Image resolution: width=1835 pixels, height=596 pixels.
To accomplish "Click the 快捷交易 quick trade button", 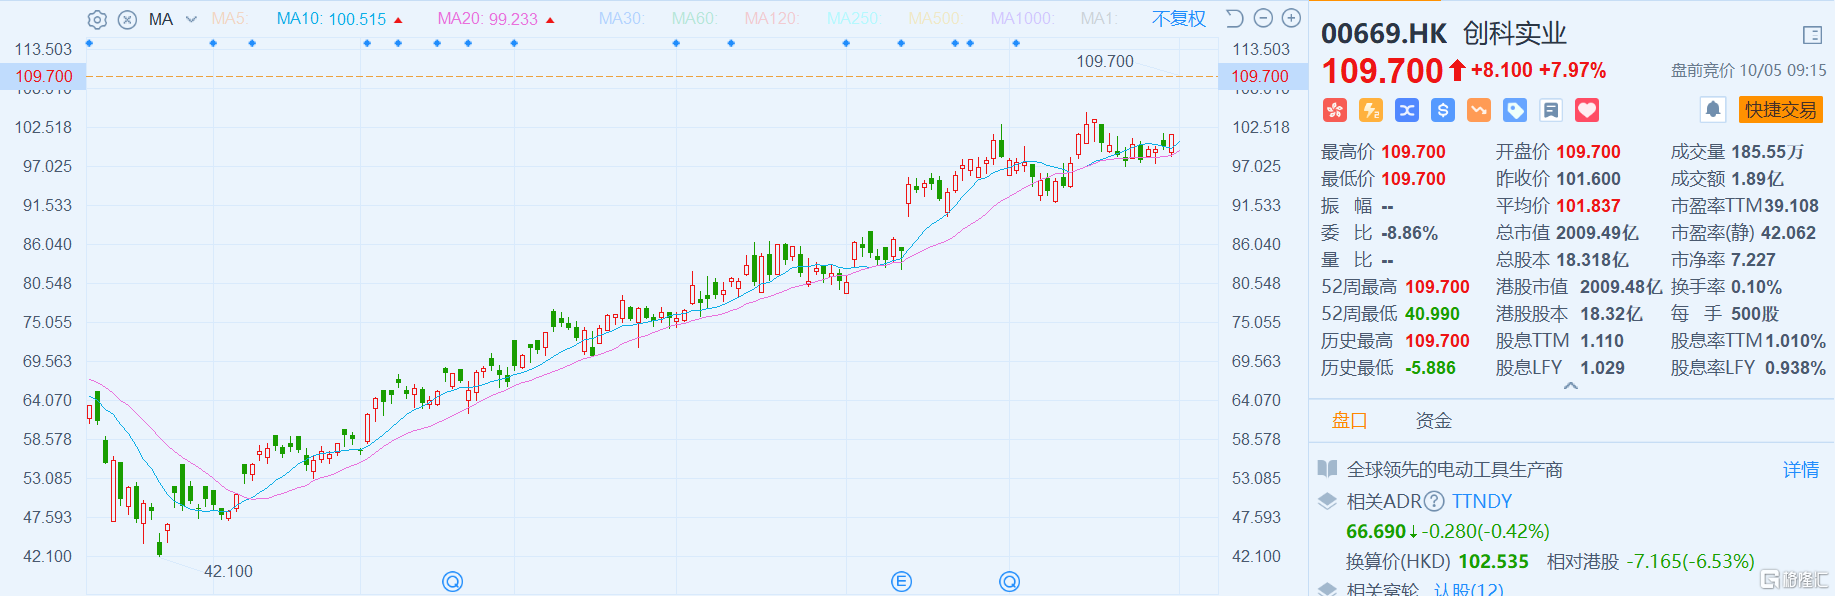I will [1780, 110].
